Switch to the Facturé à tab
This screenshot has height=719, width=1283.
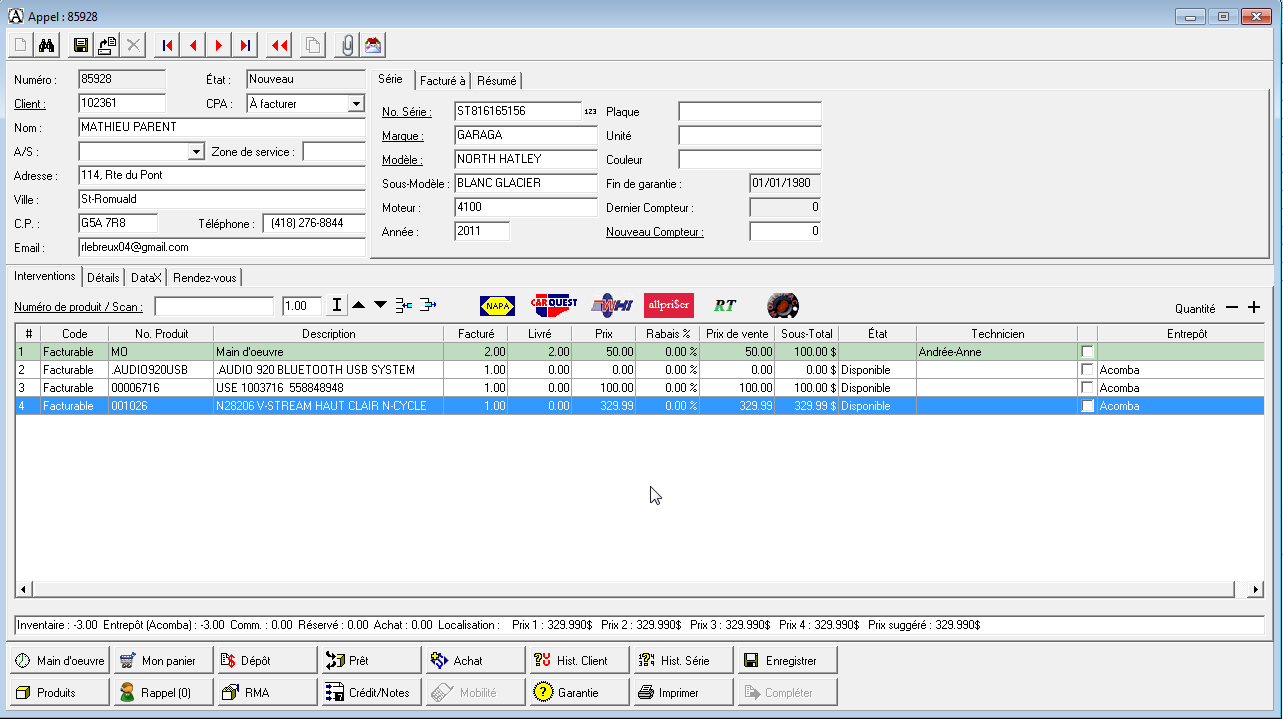(x=442, y=81)
